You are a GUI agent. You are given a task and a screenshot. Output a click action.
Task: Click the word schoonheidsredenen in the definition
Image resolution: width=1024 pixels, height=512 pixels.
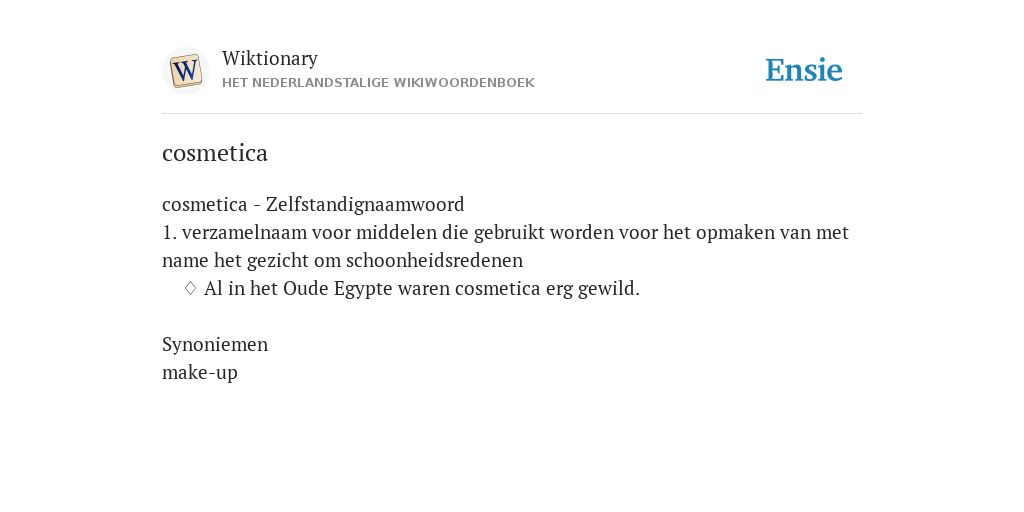tap(434, 261)
